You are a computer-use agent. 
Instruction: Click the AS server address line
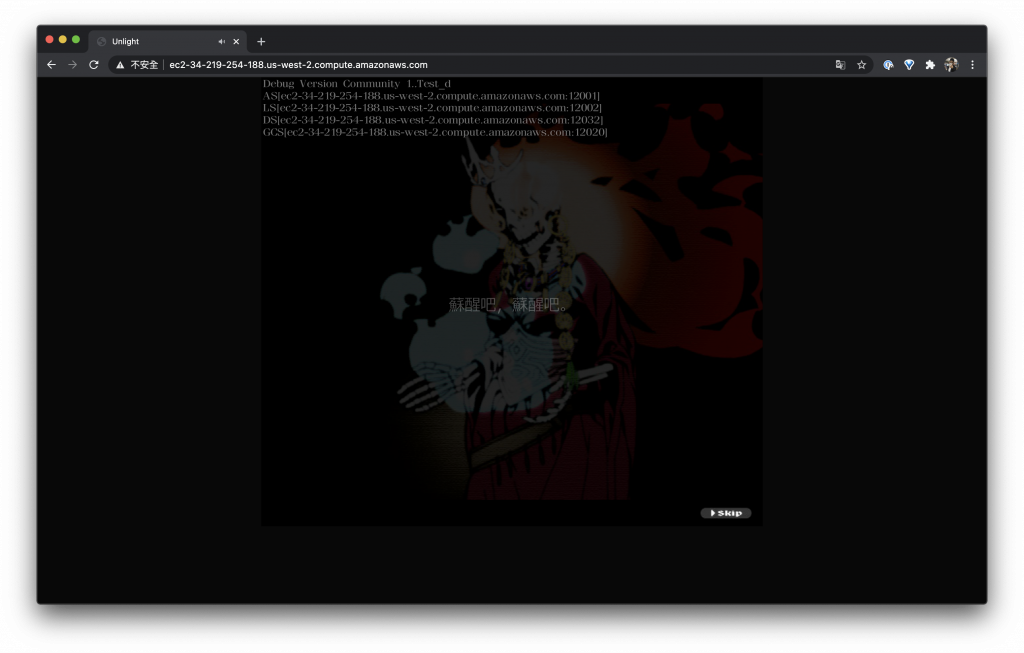[x=431, y=96]
